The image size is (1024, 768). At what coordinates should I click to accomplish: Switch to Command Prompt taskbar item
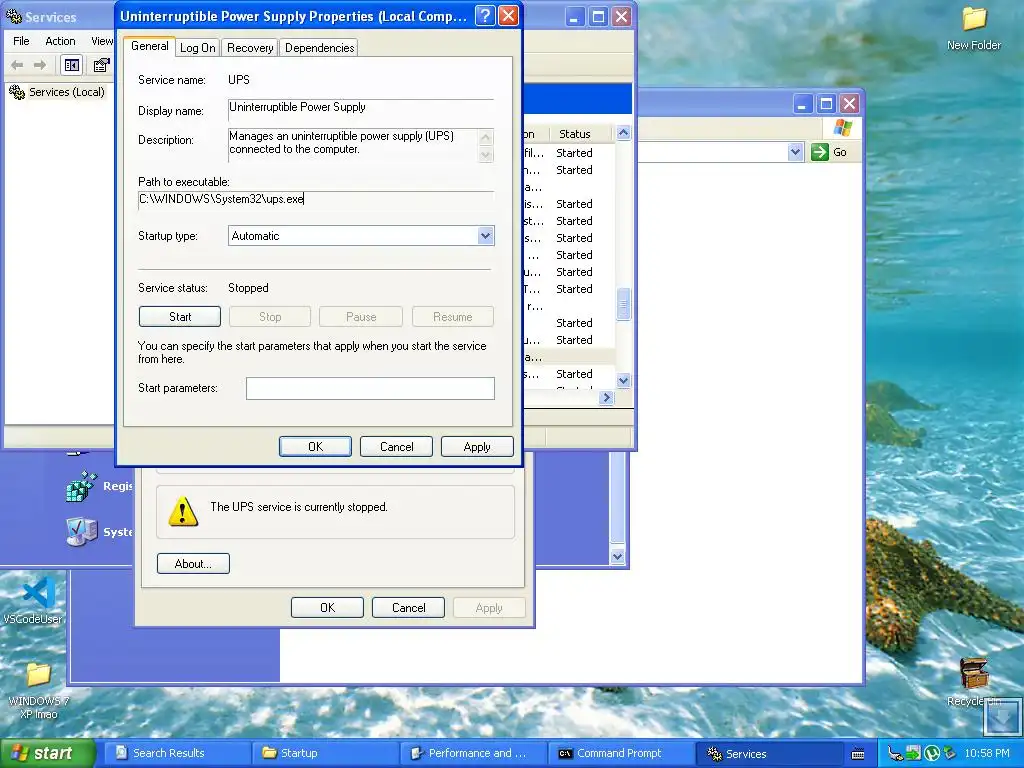[x=621, y=754]
